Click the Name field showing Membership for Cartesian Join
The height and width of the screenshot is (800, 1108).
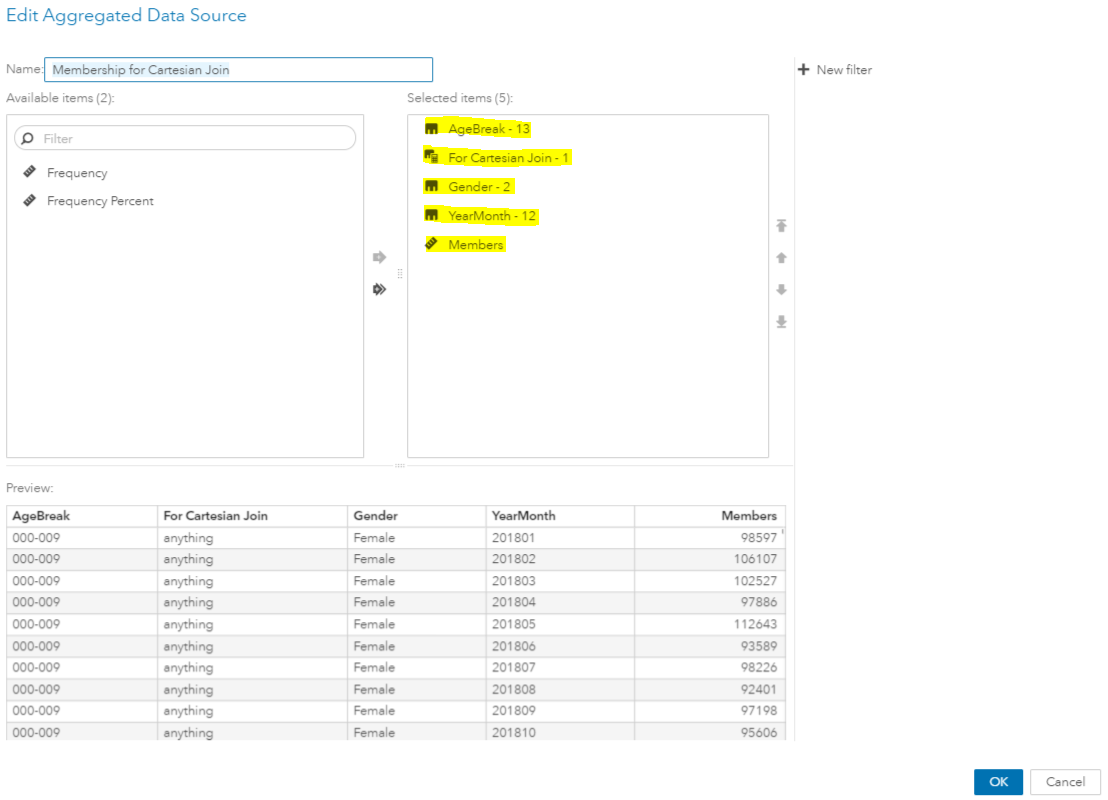coord(237,69)
